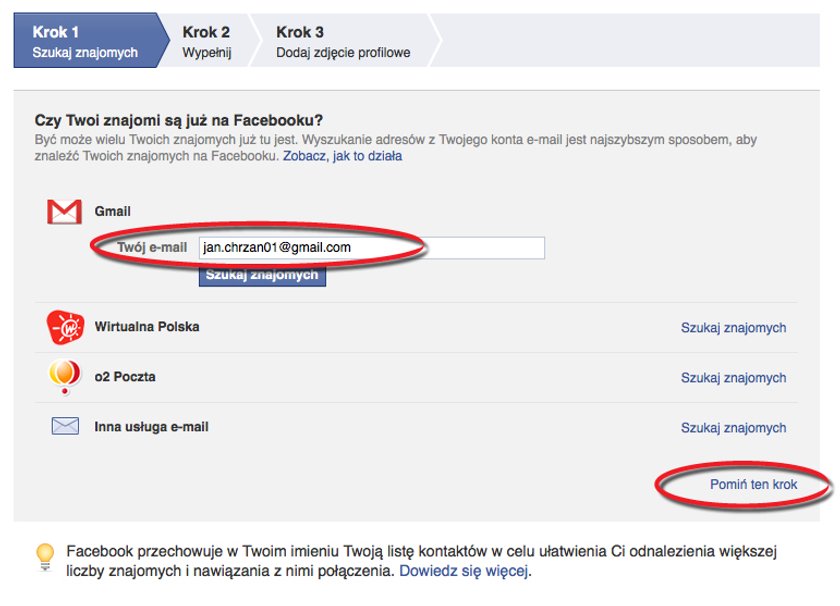The height and width of the screenshot is (606, 840).
Task: Click the blue Szukaj znajomych button under Gmail
Action: 262,275
